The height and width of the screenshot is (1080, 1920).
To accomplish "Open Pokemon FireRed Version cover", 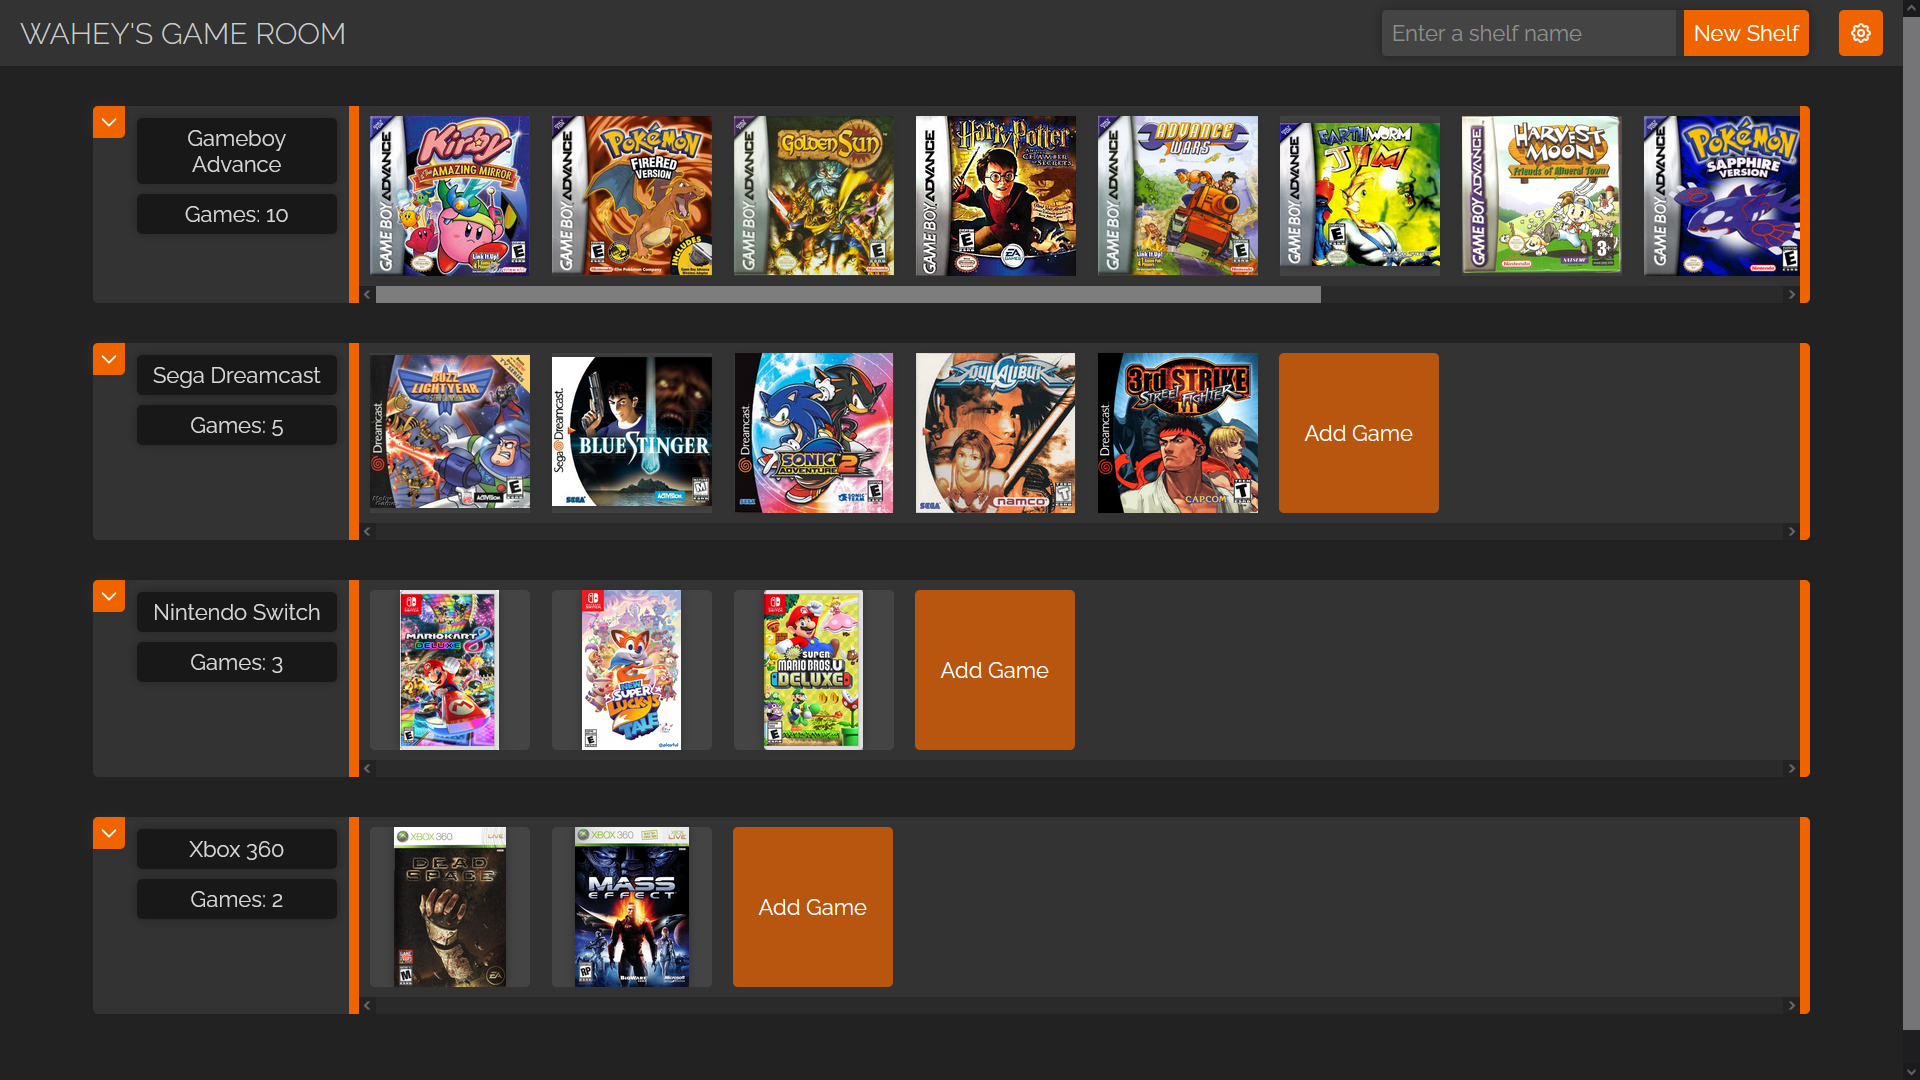I will 632,196.
